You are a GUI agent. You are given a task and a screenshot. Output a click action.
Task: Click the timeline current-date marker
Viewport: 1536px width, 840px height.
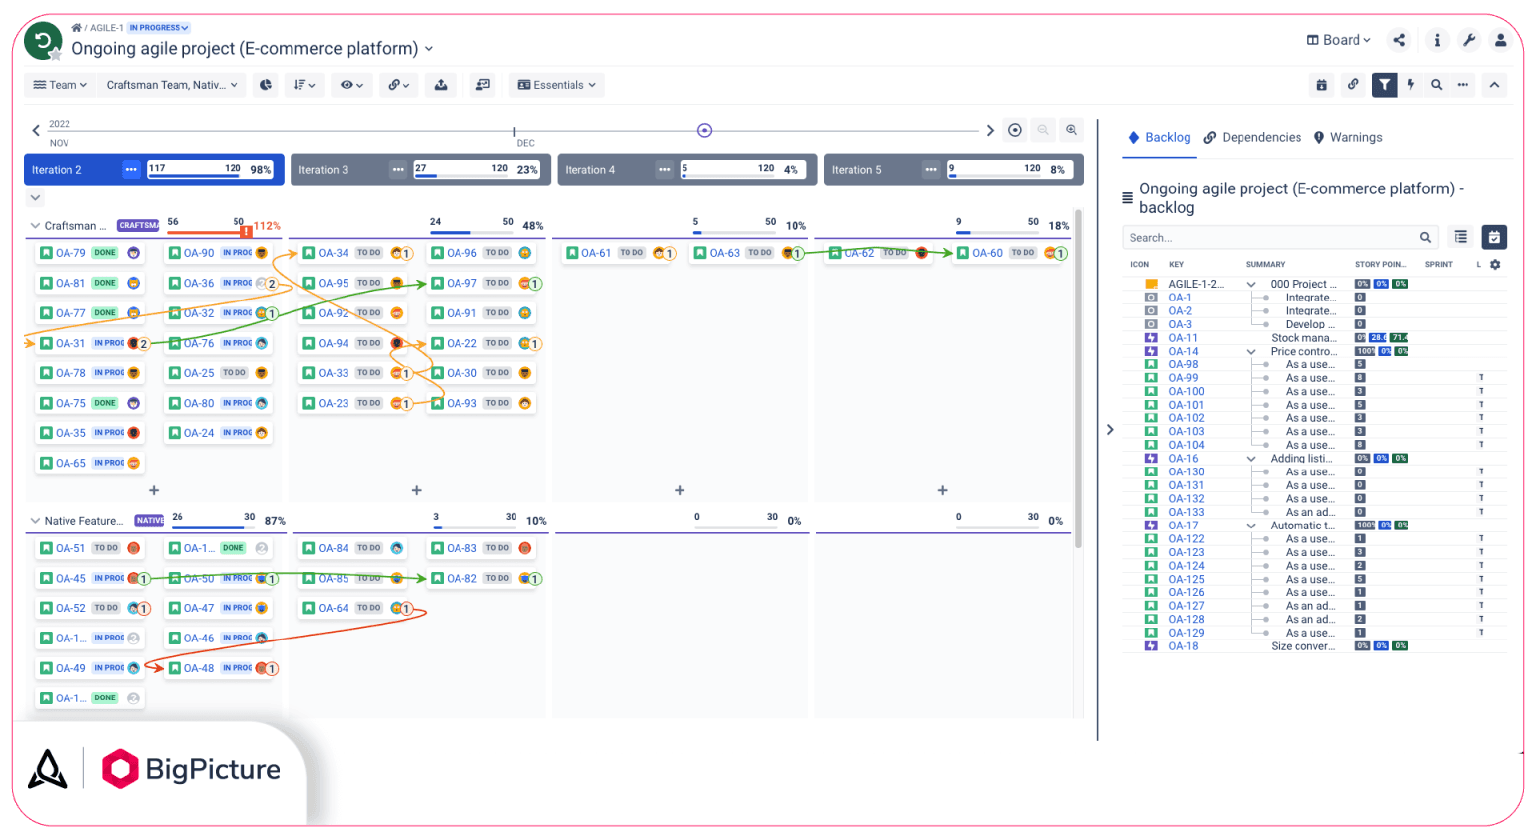(705, 130)
